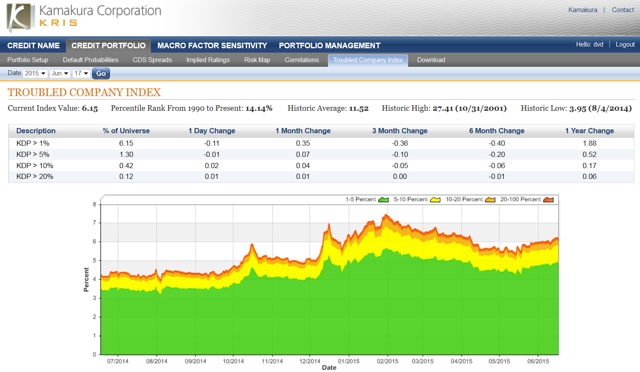
Task: Open Implied Ratings subtab
Action: click(208, 60)
